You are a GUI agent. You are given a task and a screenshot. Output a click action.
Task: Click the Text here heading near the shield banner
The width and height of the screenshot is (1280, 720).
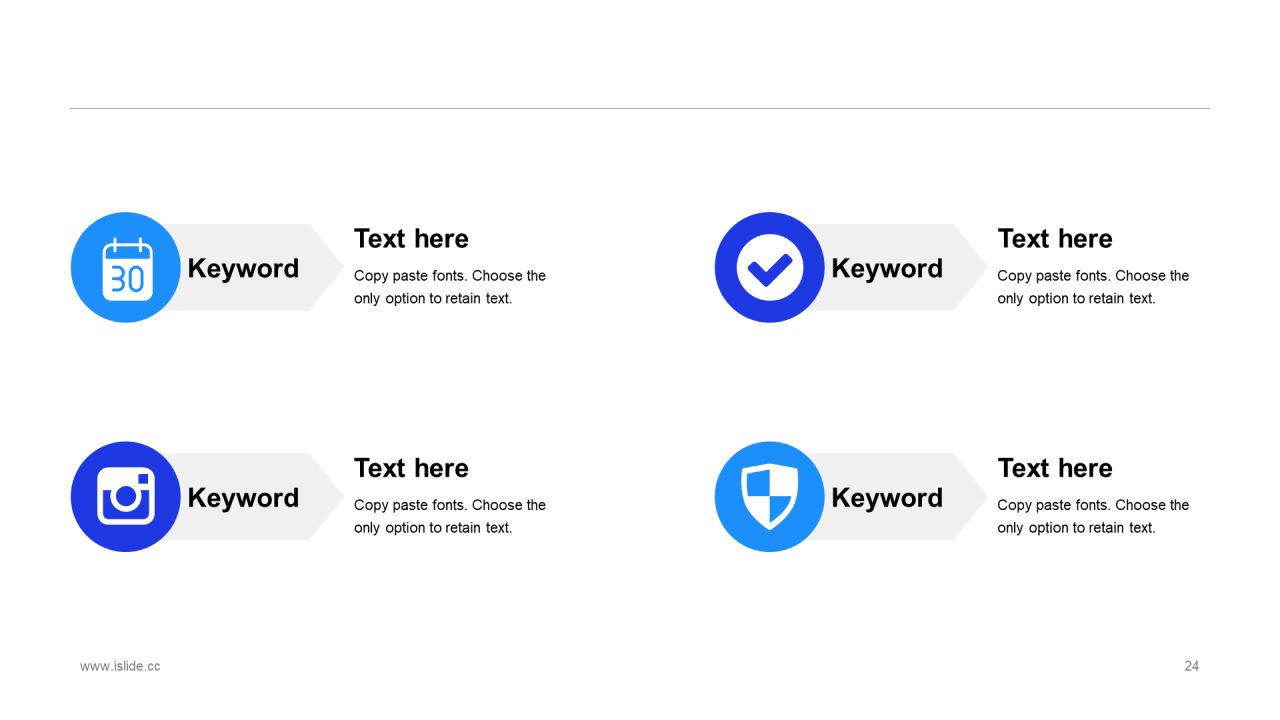(1055, 468)
